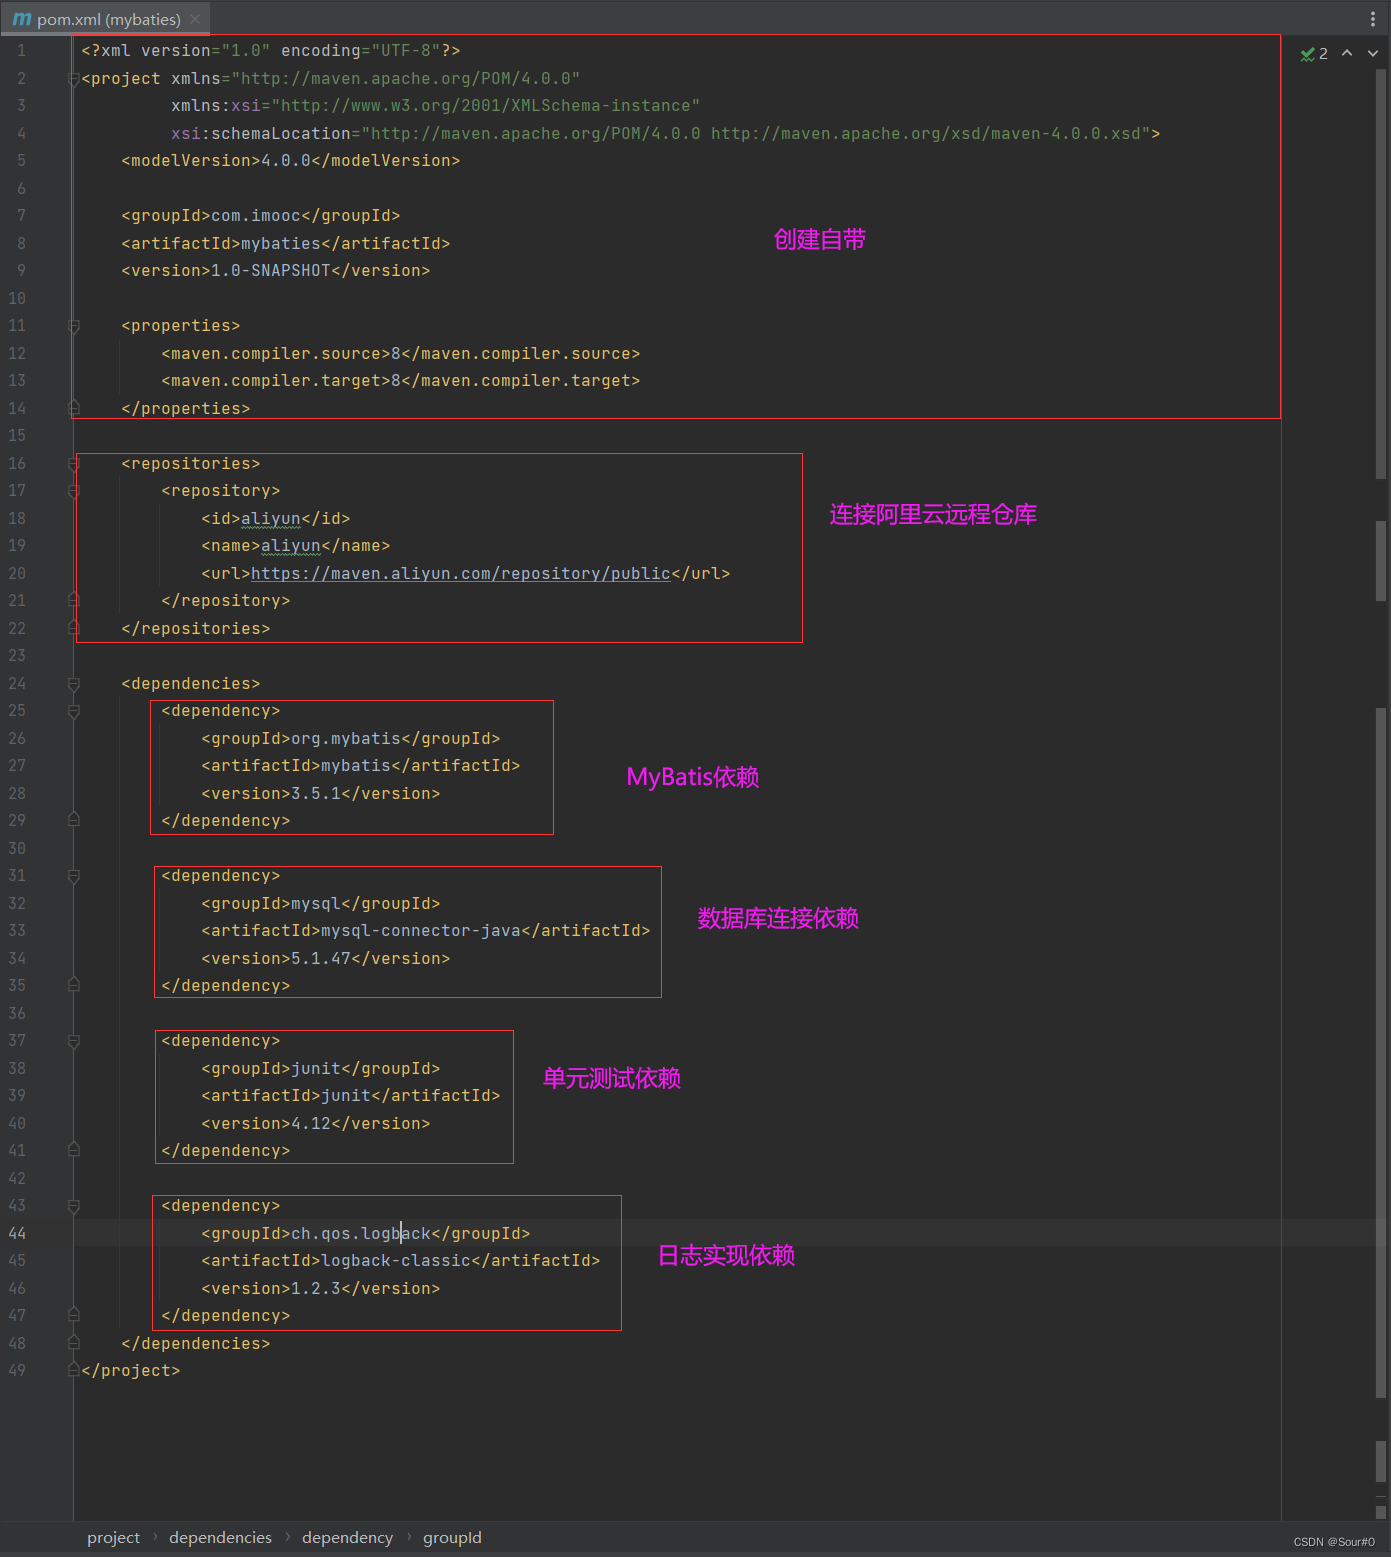Click the fold end marker at line 14
Screen dimensions: 1391x1557
[73, 408]
